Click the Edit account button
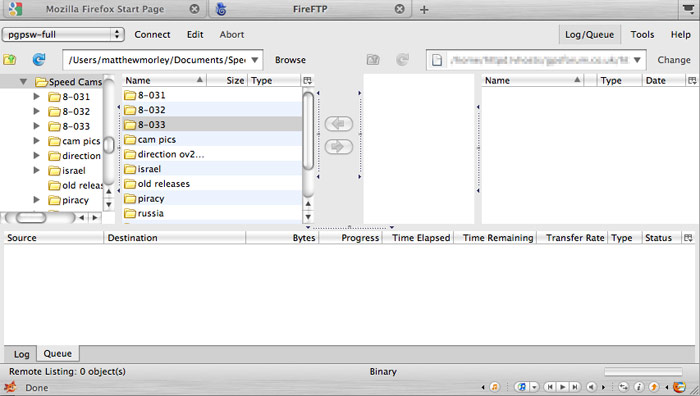This screenshot has height=396, width=700. [195, 34]
